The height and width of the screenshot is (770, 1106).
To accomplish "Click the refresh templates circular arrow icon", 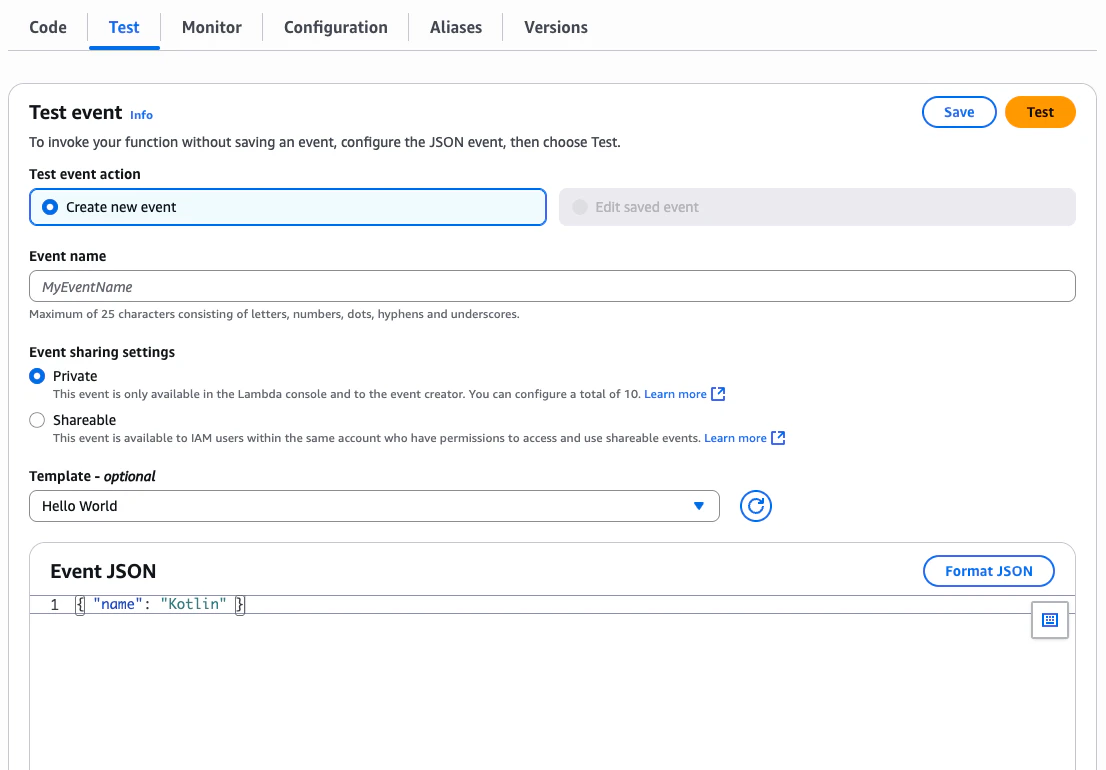I will [755, 506].
